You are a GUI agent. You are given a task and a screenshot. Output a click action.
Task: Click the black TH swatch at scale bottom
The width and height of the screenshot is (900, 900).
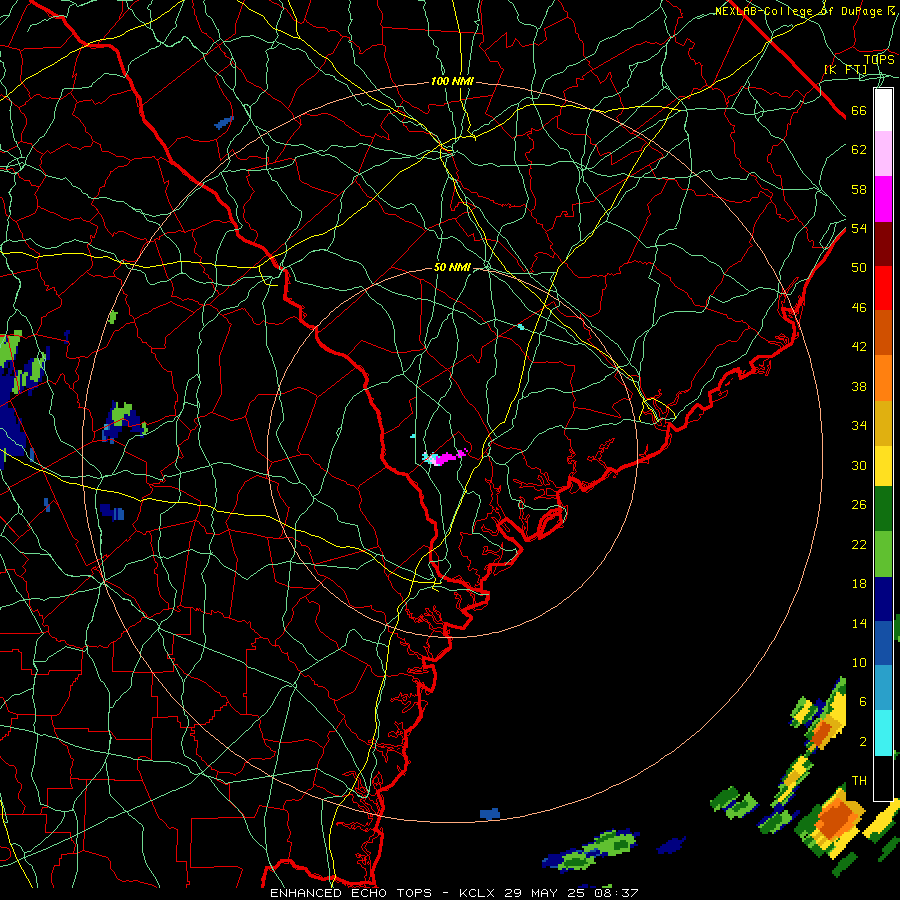click(883, 778)
